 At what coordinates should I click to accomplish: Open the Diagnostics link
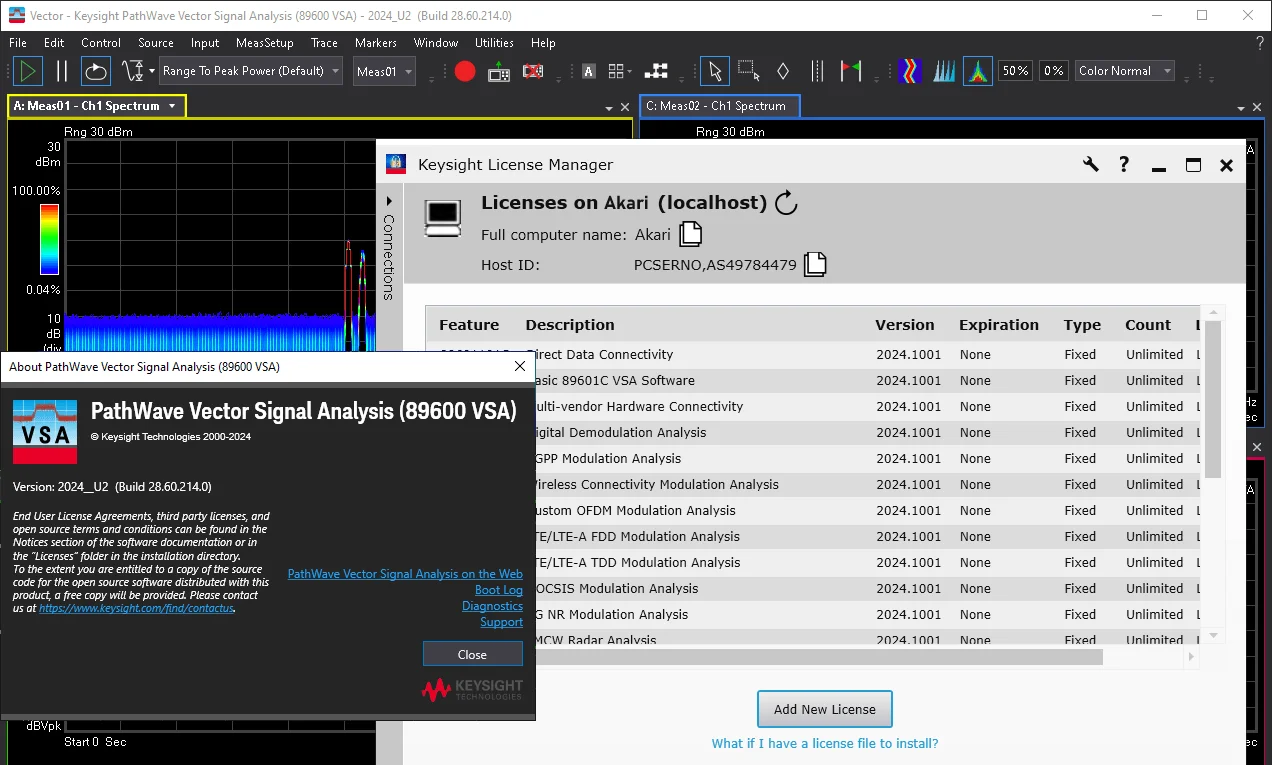[492, 606]
